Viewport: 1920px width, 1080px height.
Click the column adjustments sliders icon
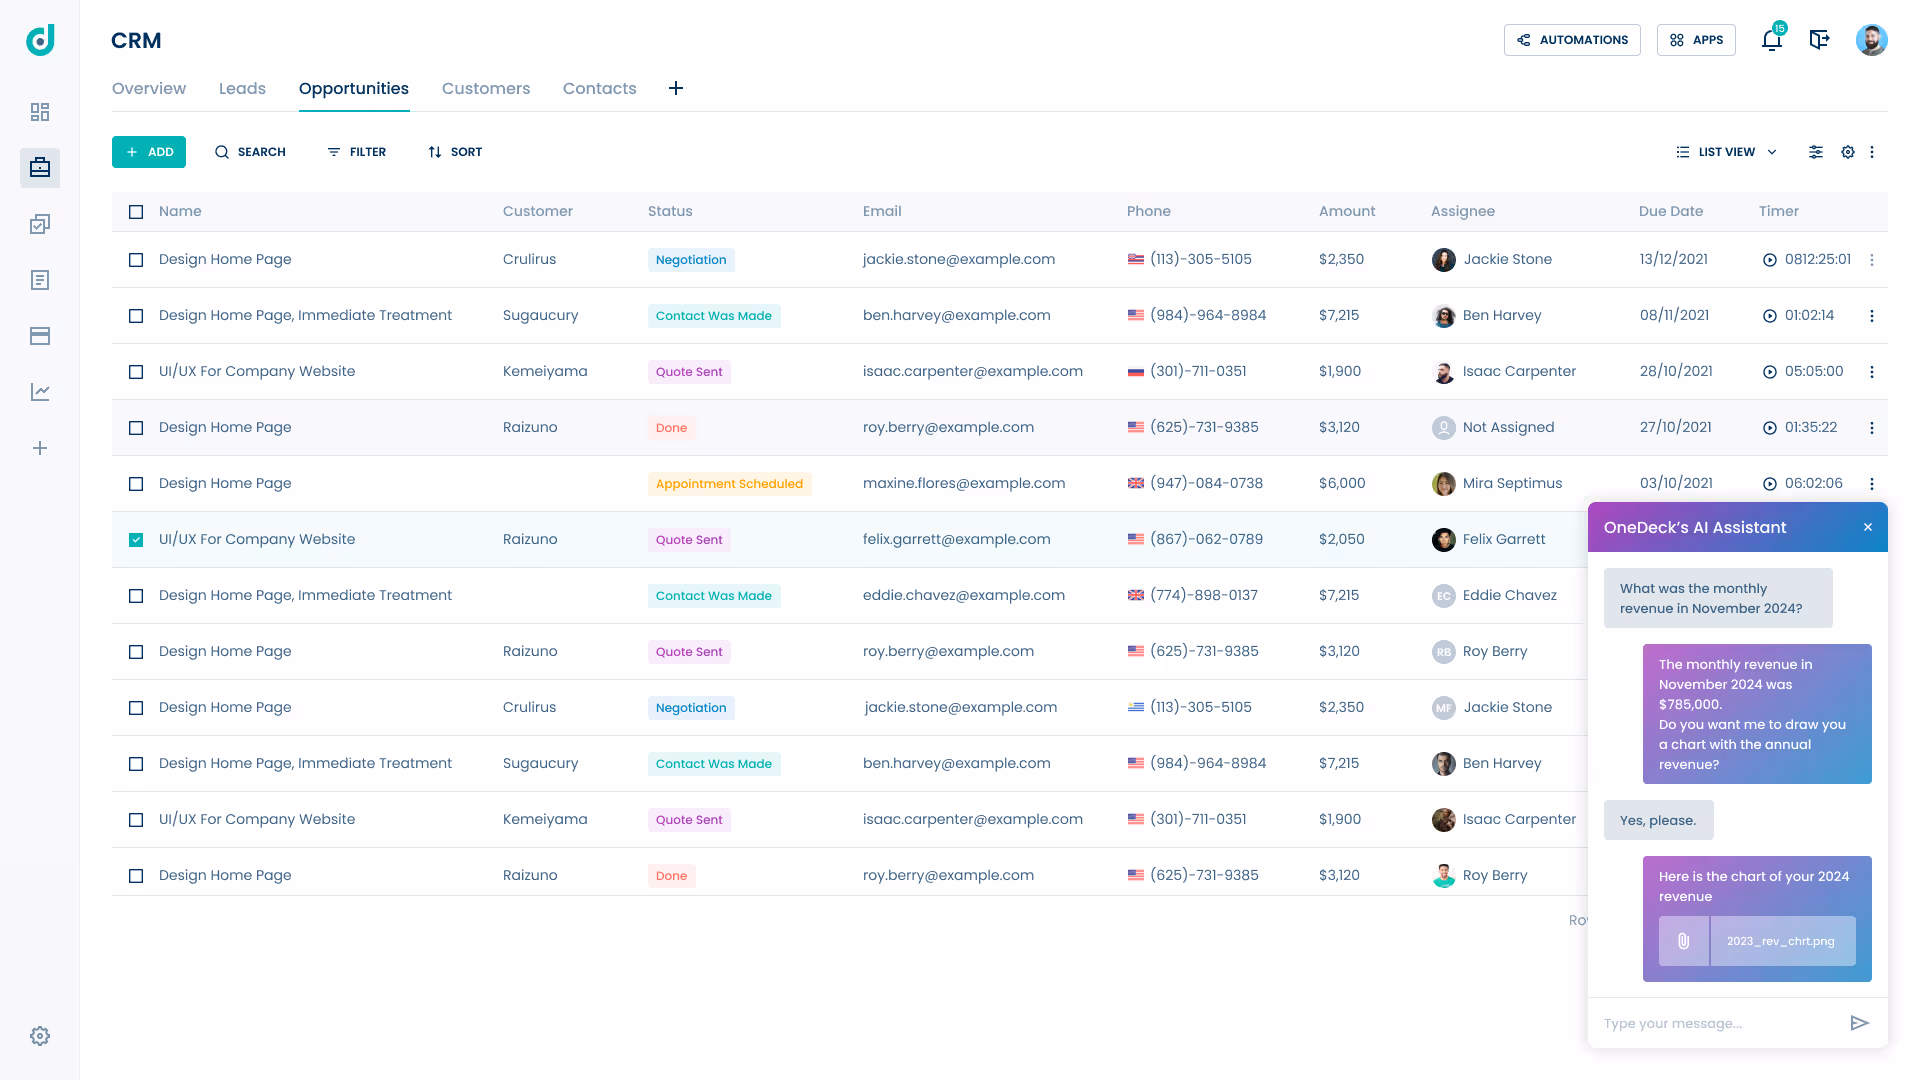click(1816, 152)
